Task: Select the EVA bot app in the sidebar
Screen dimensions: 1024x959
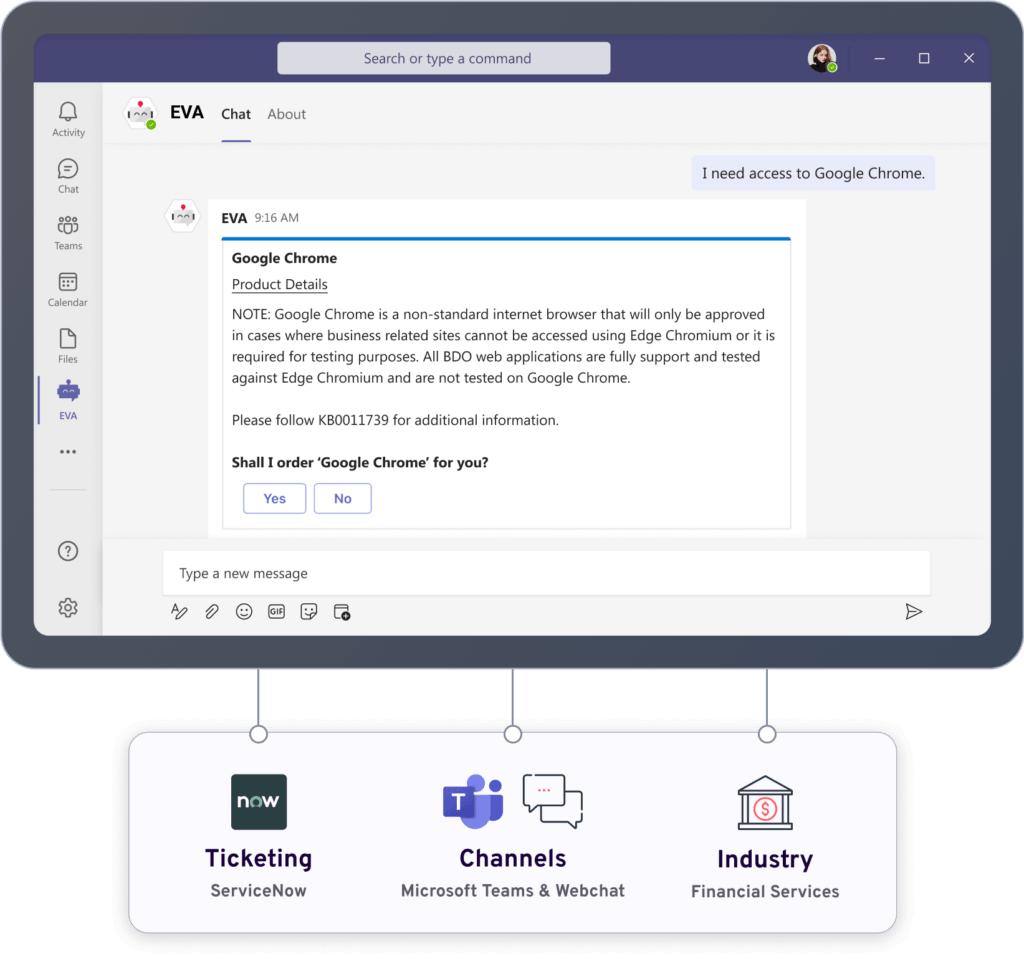Action: tap(67, 399)
